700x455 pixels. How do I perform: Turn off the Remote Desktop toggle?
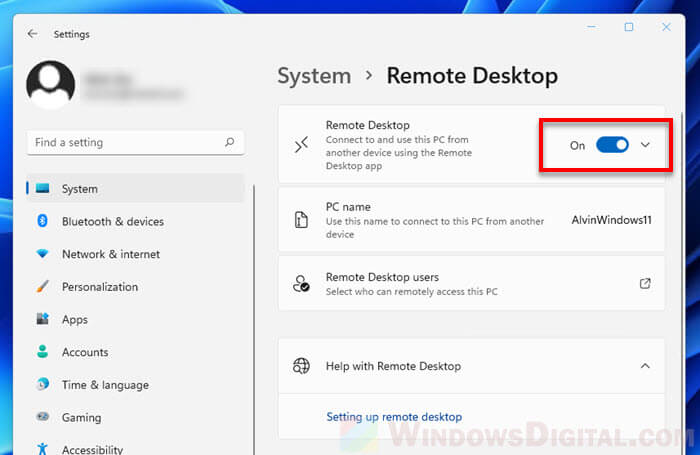612,145
